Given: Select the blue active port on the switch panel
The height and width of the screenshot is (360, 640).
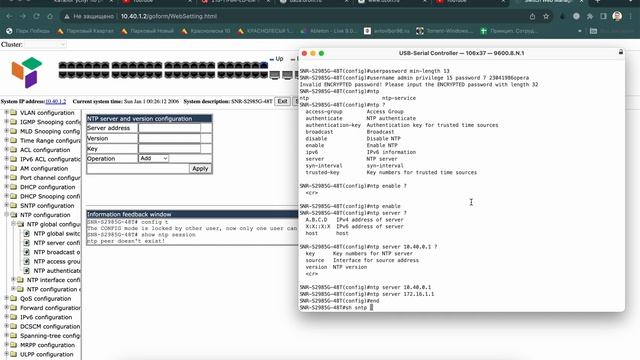Looking at the screenshot, I should coord(264,65).
